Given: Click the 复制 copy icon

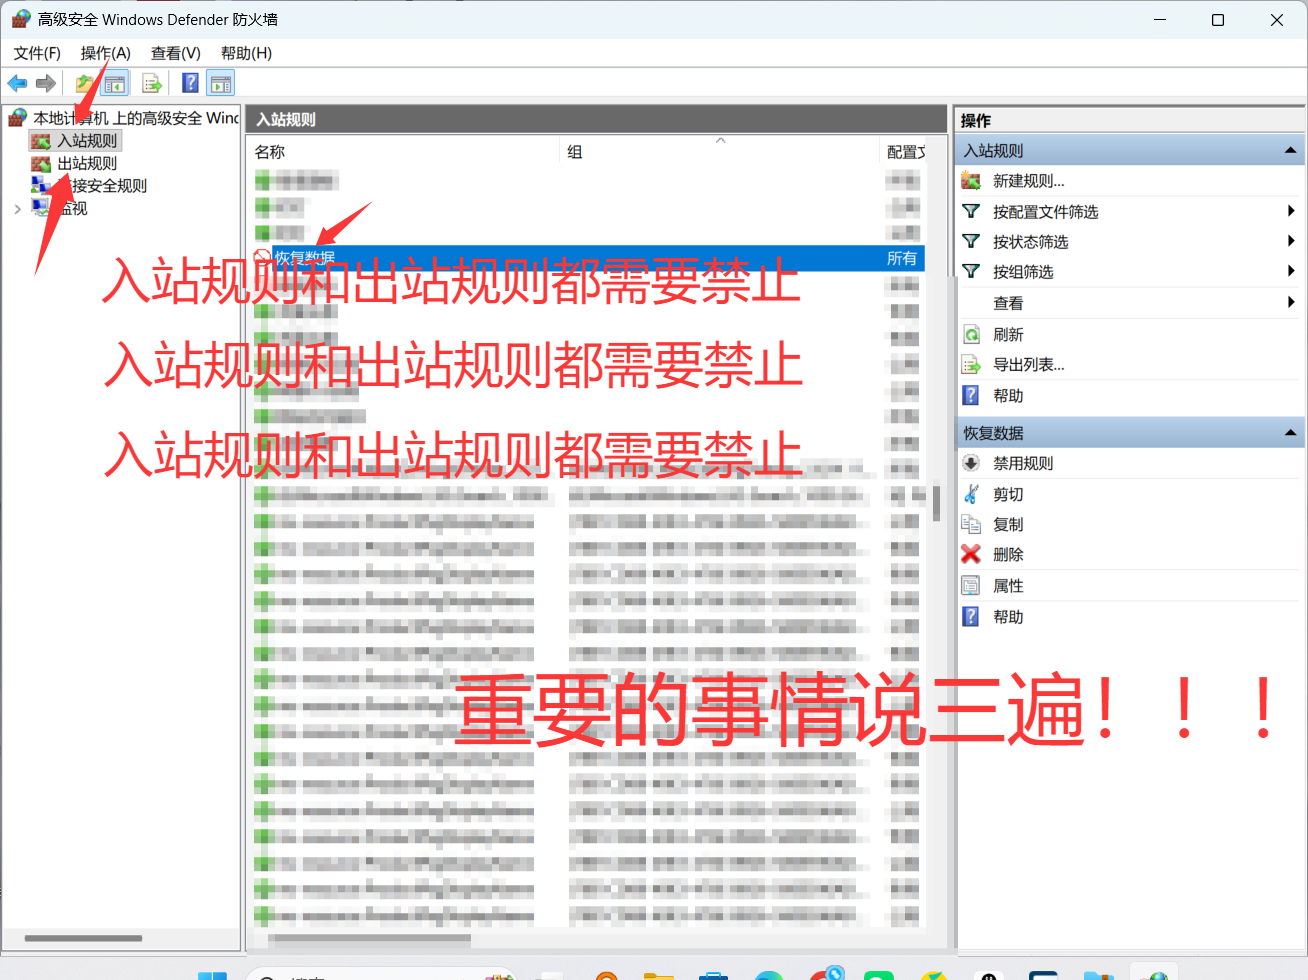Looking at the screenshot, I should (x=971, y=523).
